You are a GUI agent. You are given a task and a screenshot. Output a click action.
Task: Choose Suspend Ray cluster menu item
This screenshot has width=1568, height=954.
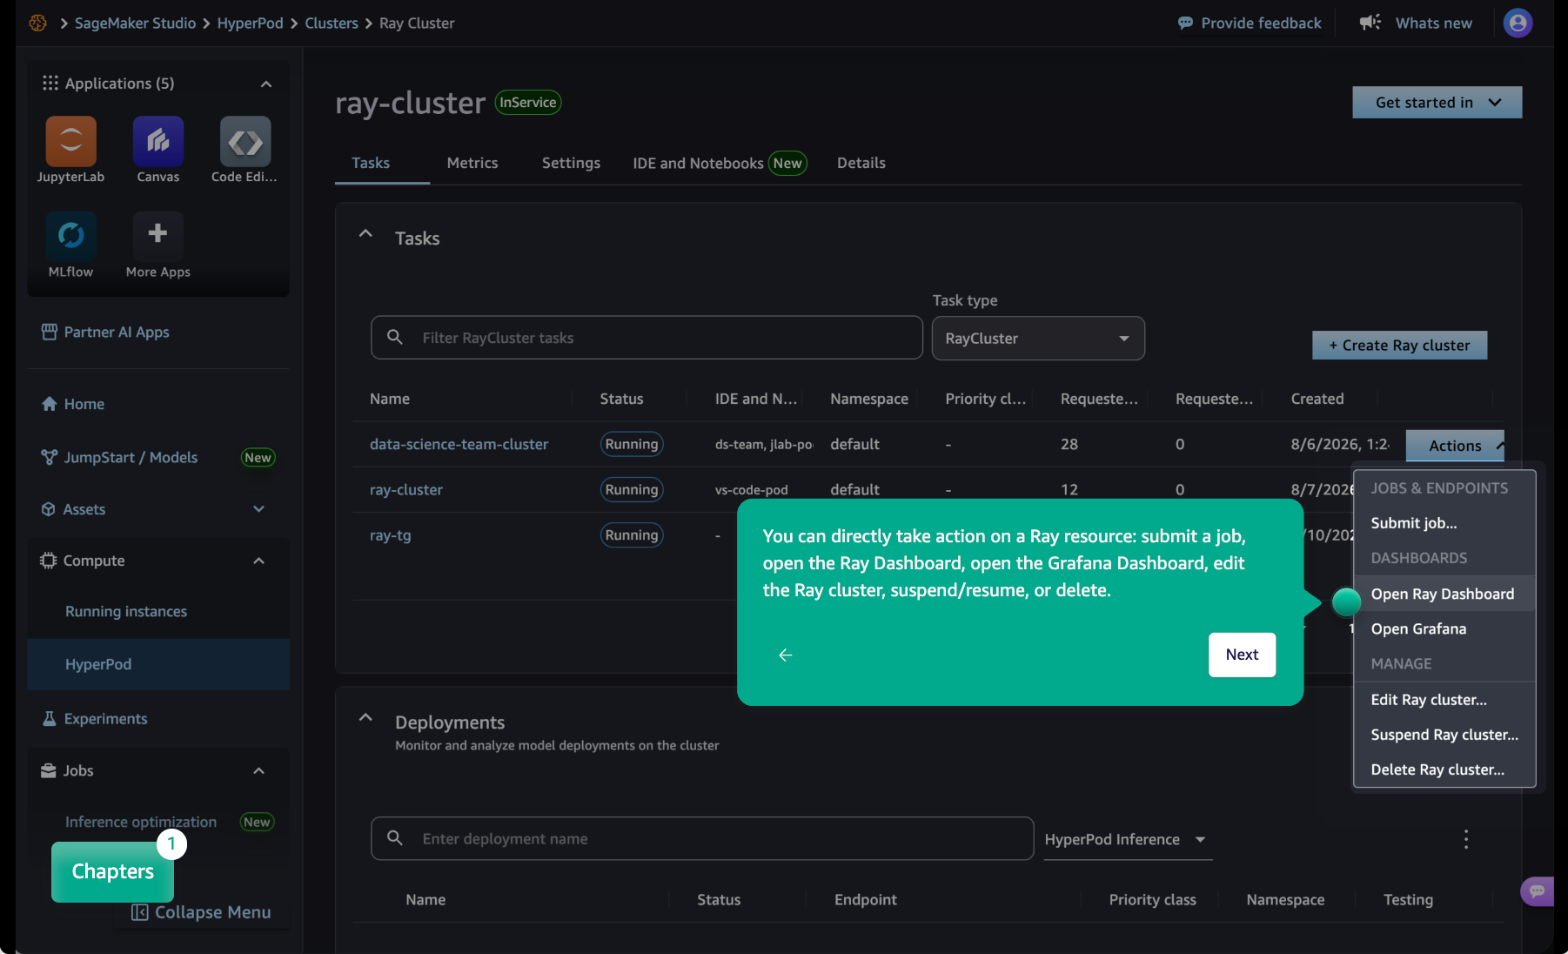pyautogui.click(x=1444, y=735)
